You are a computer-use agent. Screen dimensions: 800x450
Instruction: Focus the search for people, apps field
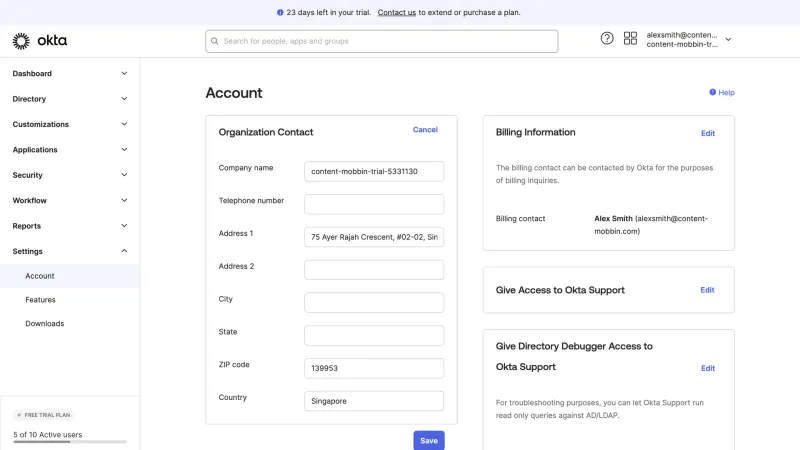point(382,41)
